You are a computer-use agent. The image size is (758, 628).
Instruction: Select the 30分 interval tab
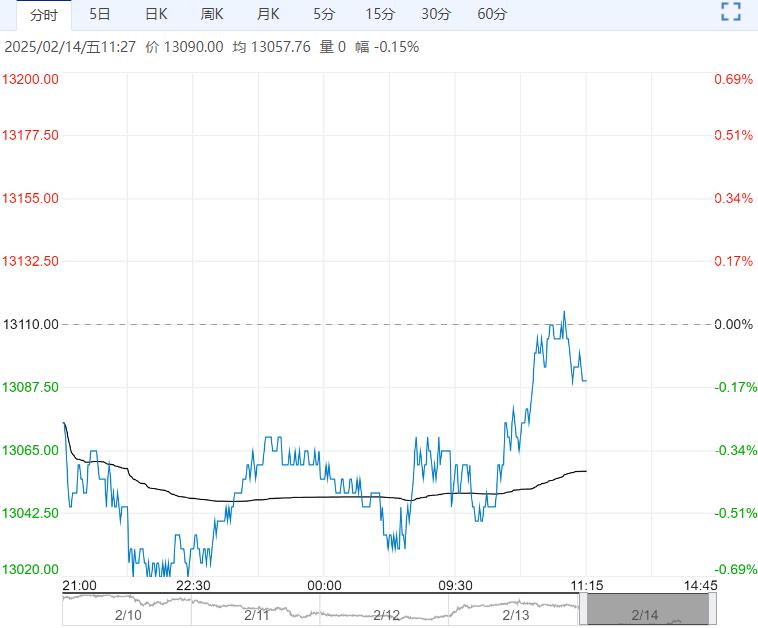point(436,14)
